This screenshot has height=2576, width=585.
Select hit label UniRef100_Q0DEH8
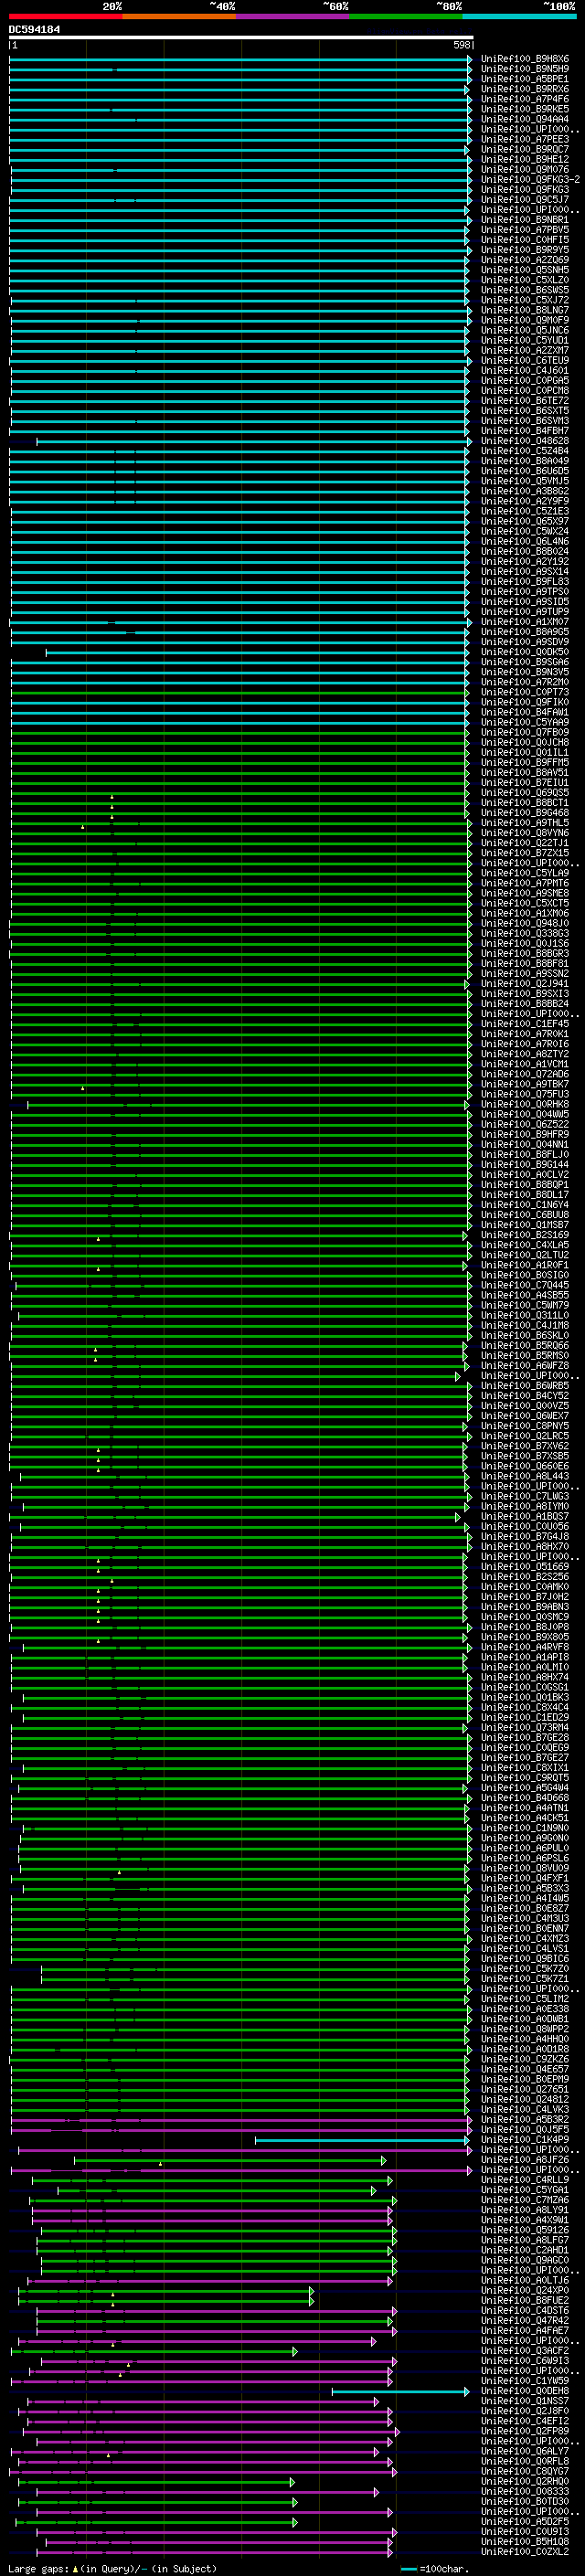click(x=525, y=2391)
